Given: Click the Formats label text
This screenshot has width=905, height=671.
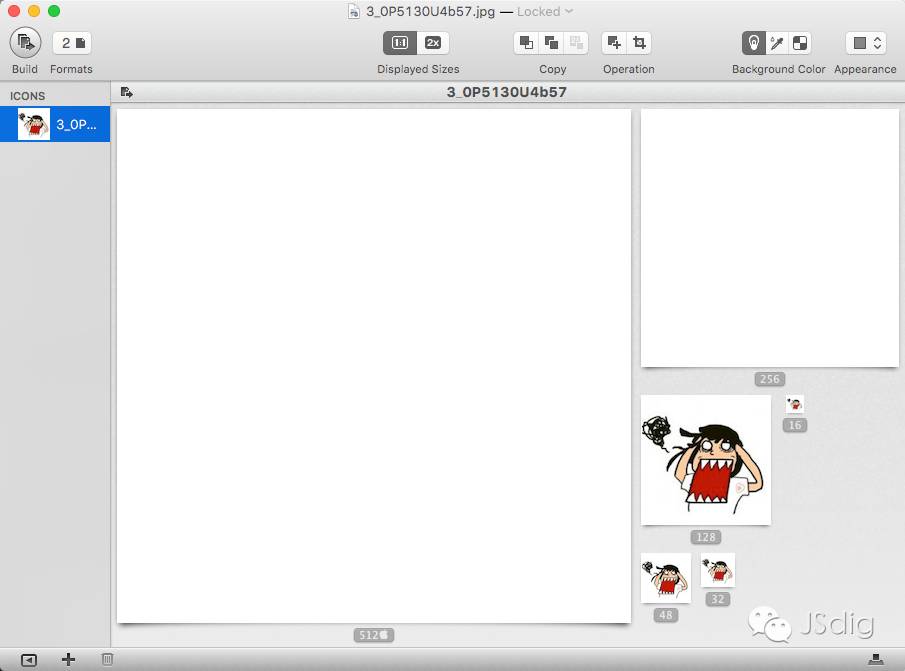Looking at the screenshot, I should (71, 69).
